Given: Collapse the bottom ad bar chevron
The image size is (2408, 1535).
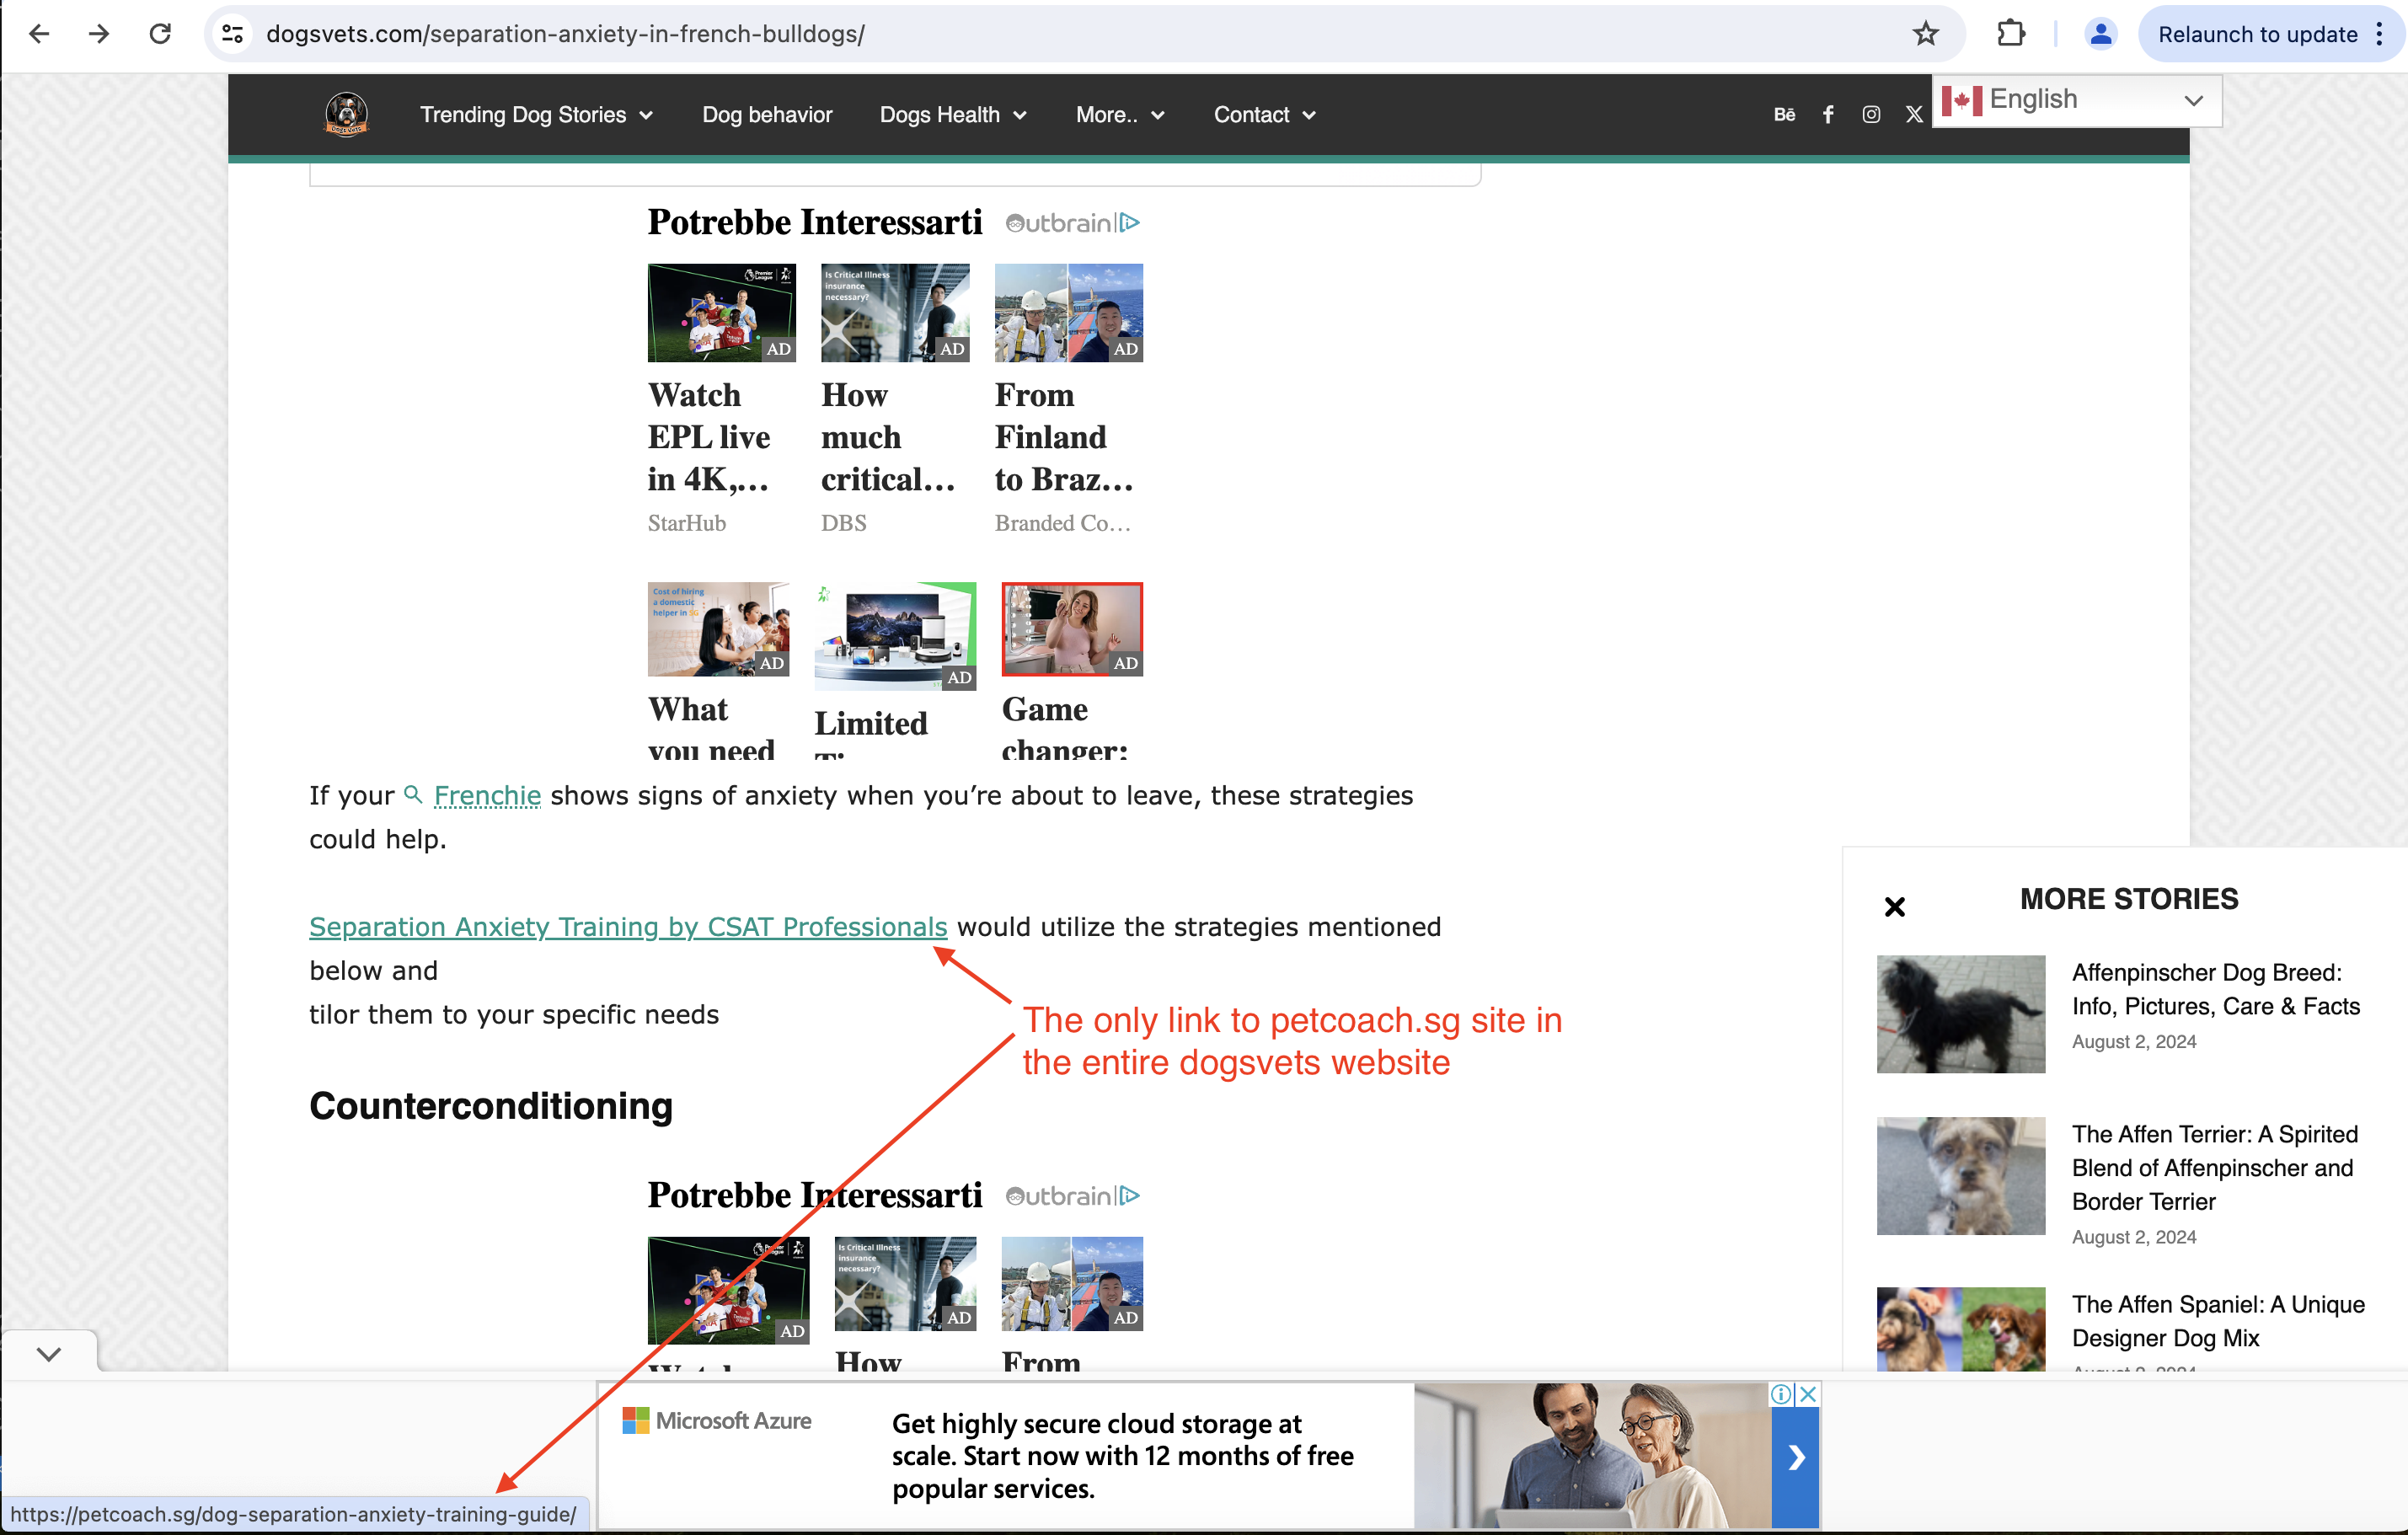Looking at the screenshot, I should (x=49, y=1354).
